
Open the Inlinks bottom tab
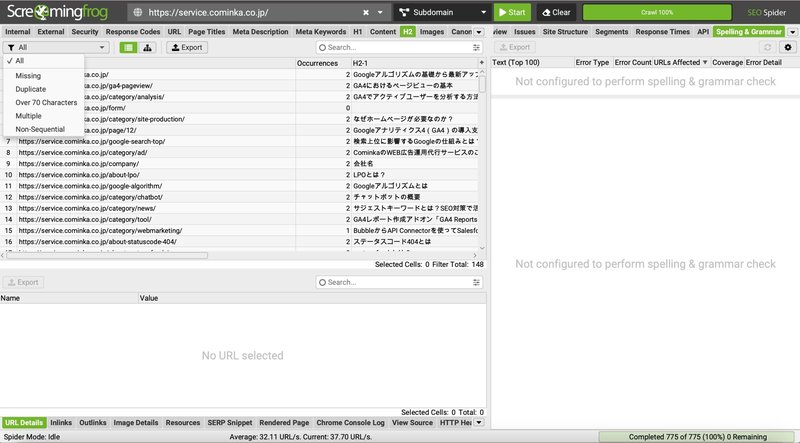click(x=61, y=423)
